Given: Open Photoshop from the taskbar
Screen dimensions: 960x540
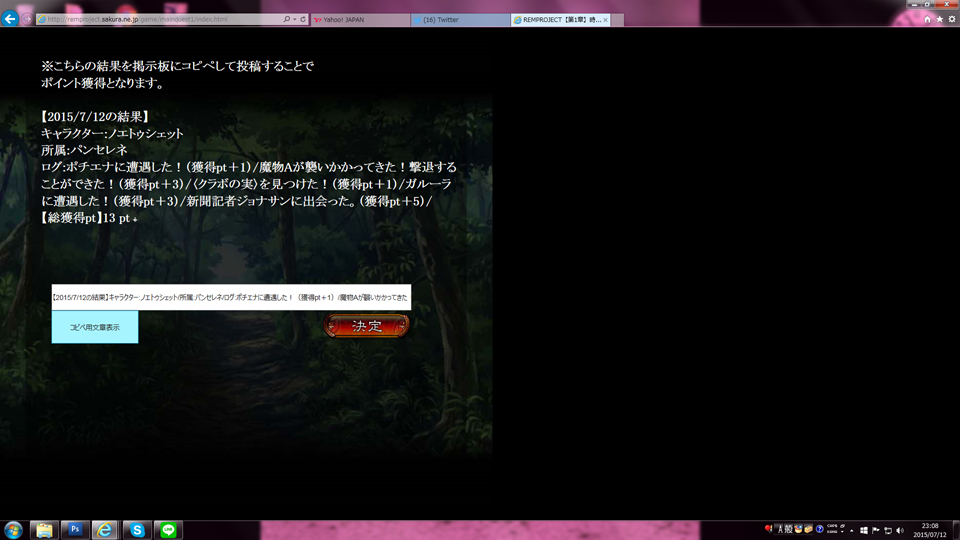Looking at the screenshot, I should pyautogui.click(x=75, y=530).
